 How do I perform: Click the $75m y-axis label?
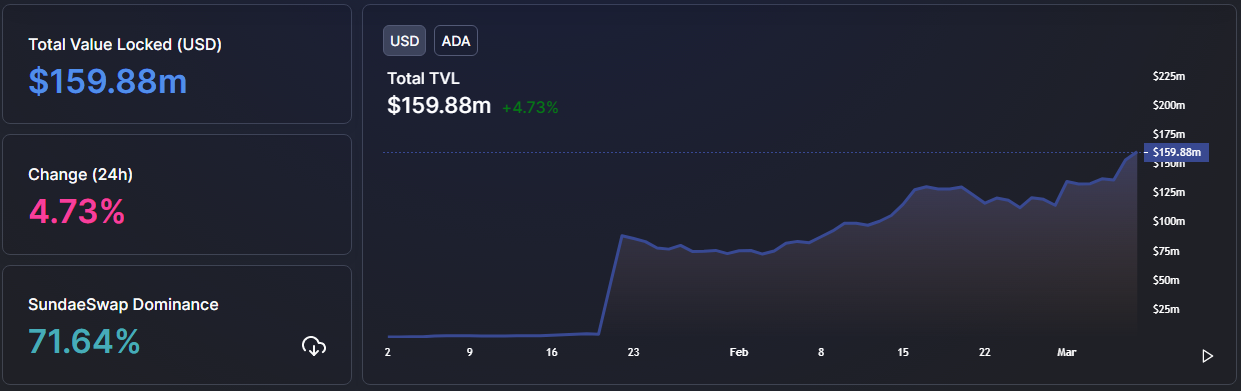pyautogui.click(x=1166, y=250)
